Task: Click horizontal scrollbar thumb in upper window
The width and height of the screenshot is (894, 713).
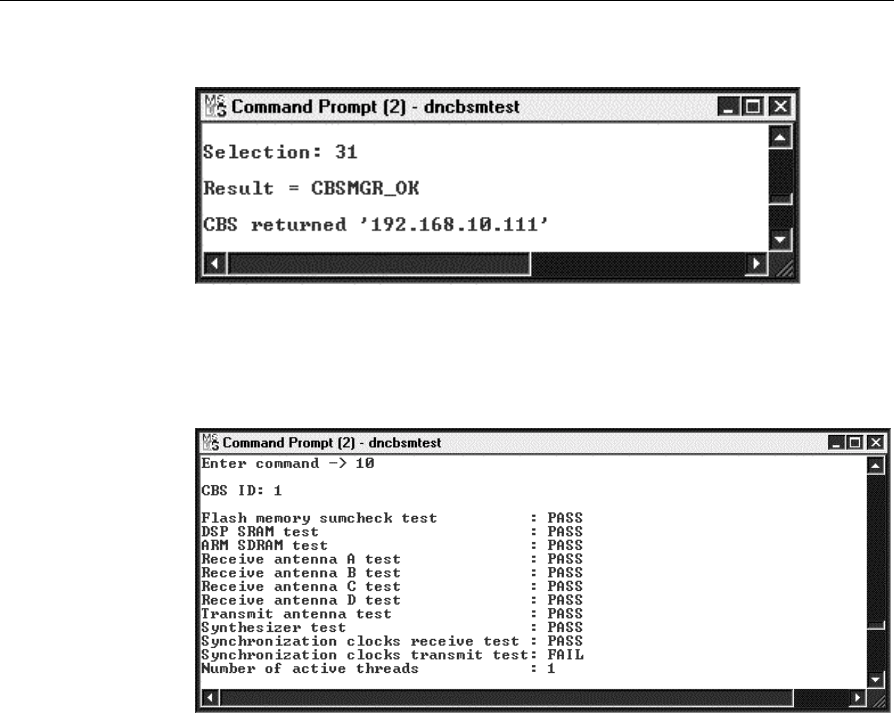Action: coord(379,264)
